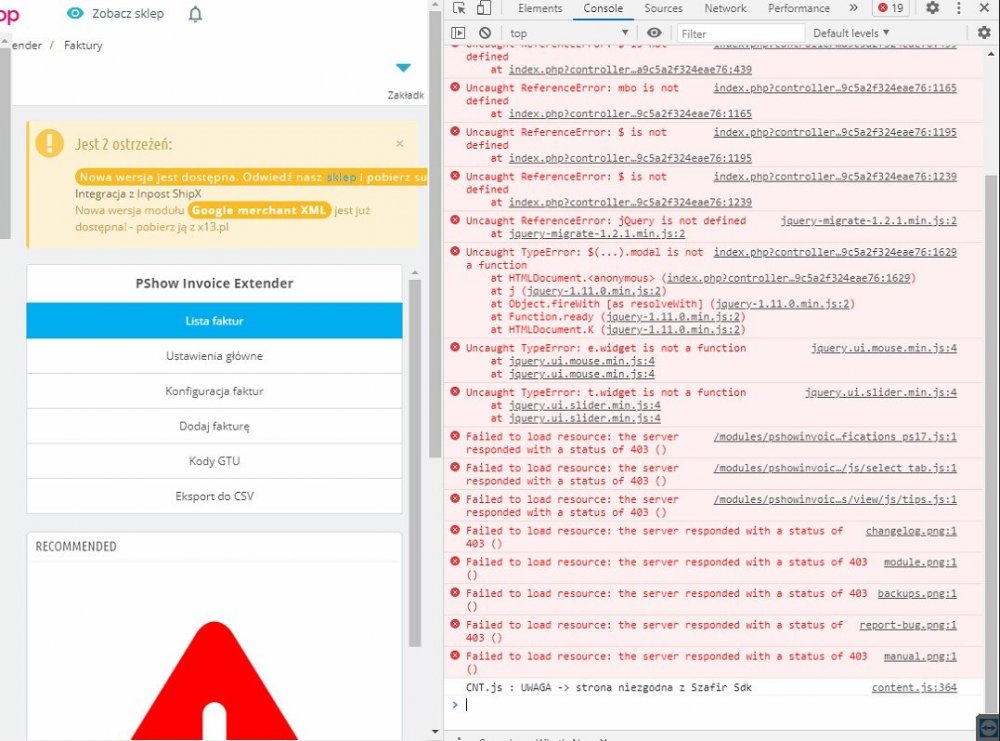
Task: Click the yellow warning exclamation icon
Action: tap(49, 143)
